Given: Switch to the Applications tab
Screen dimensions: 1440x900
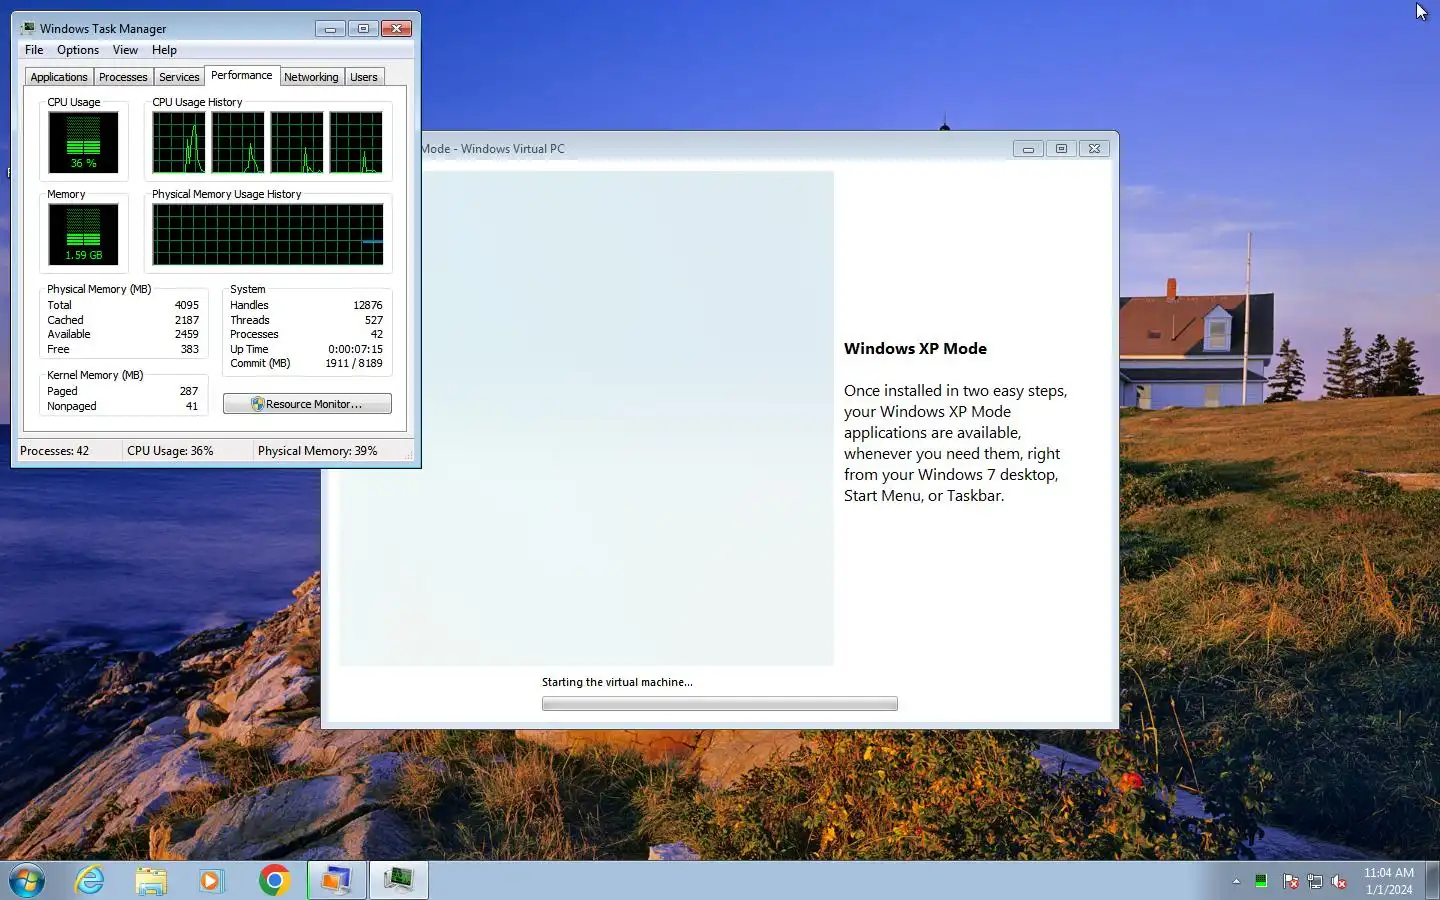Looking at the screenshot, I should pos(59,77).
